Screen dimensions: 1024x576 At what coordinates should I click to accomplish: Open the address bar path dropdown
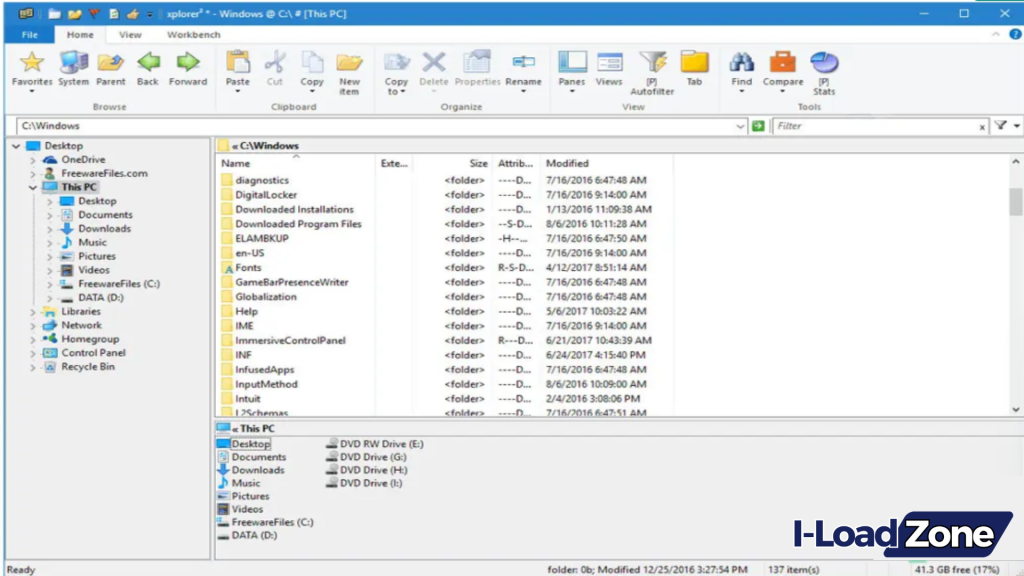click(740, 126)
